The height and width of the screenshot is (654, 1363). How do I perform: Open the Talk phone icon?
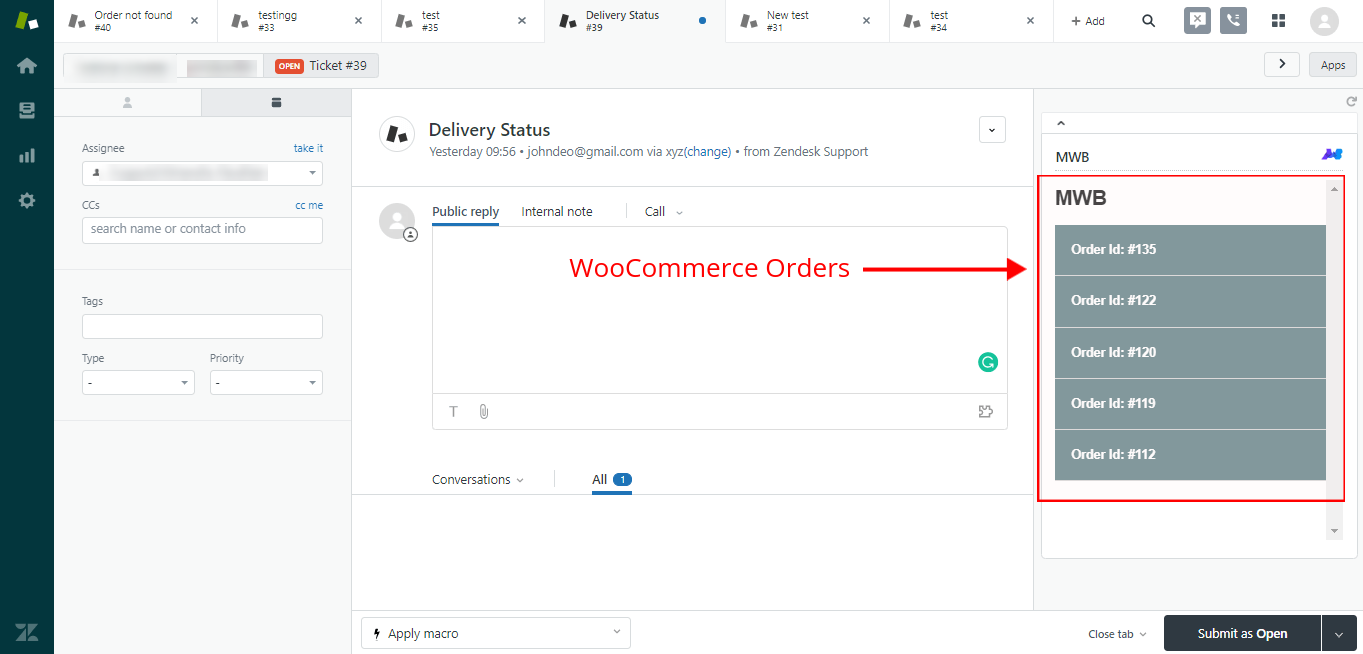(1233, 21)
